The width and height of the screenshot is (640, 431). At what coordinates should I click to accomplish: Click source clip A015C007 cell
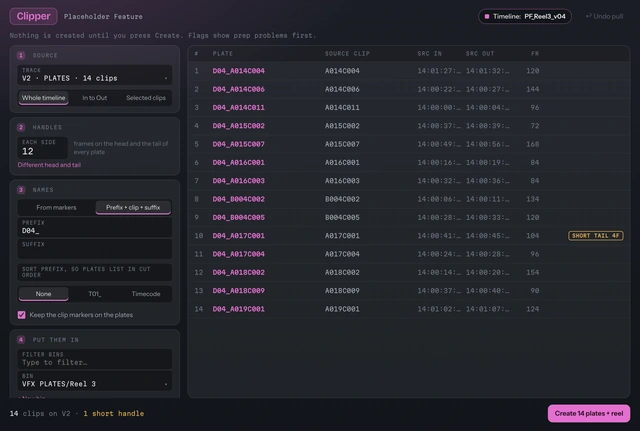[342, 144]
